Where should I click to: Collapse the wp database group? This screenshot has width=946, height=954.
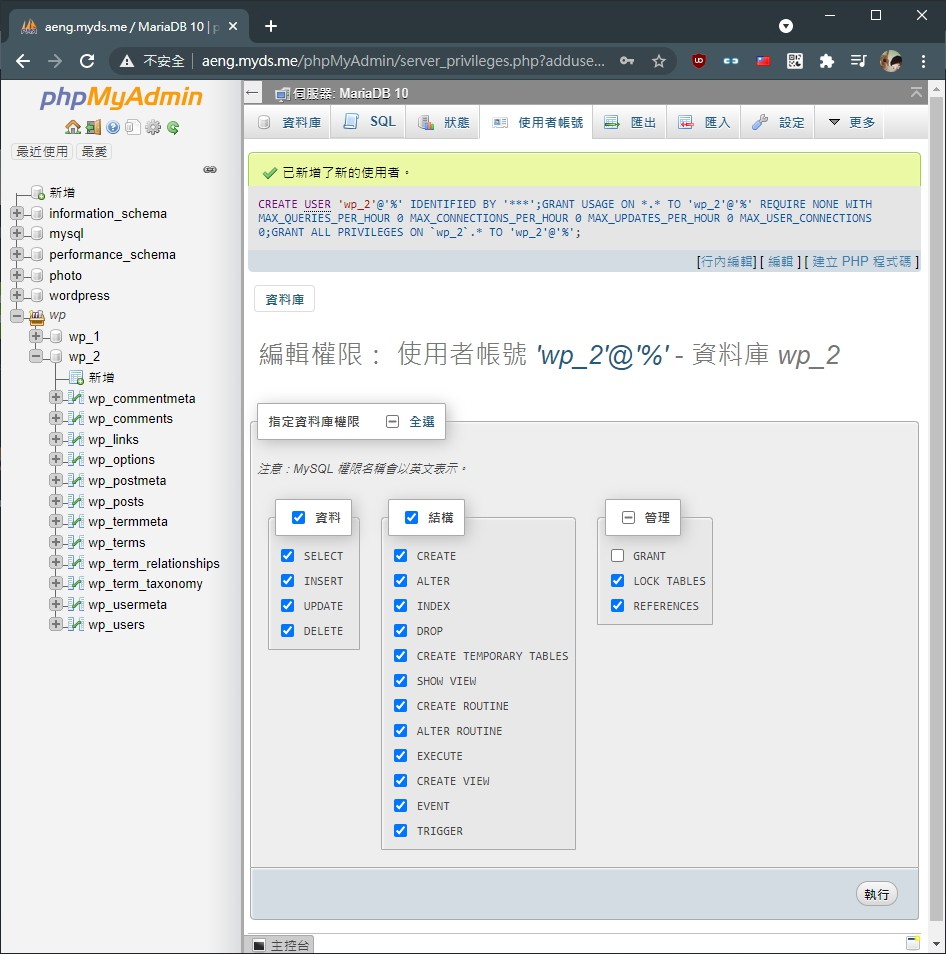[x=17, y=316]
